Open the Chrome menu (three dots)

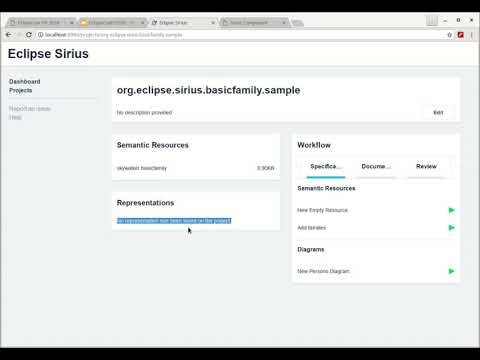(472, 35)
